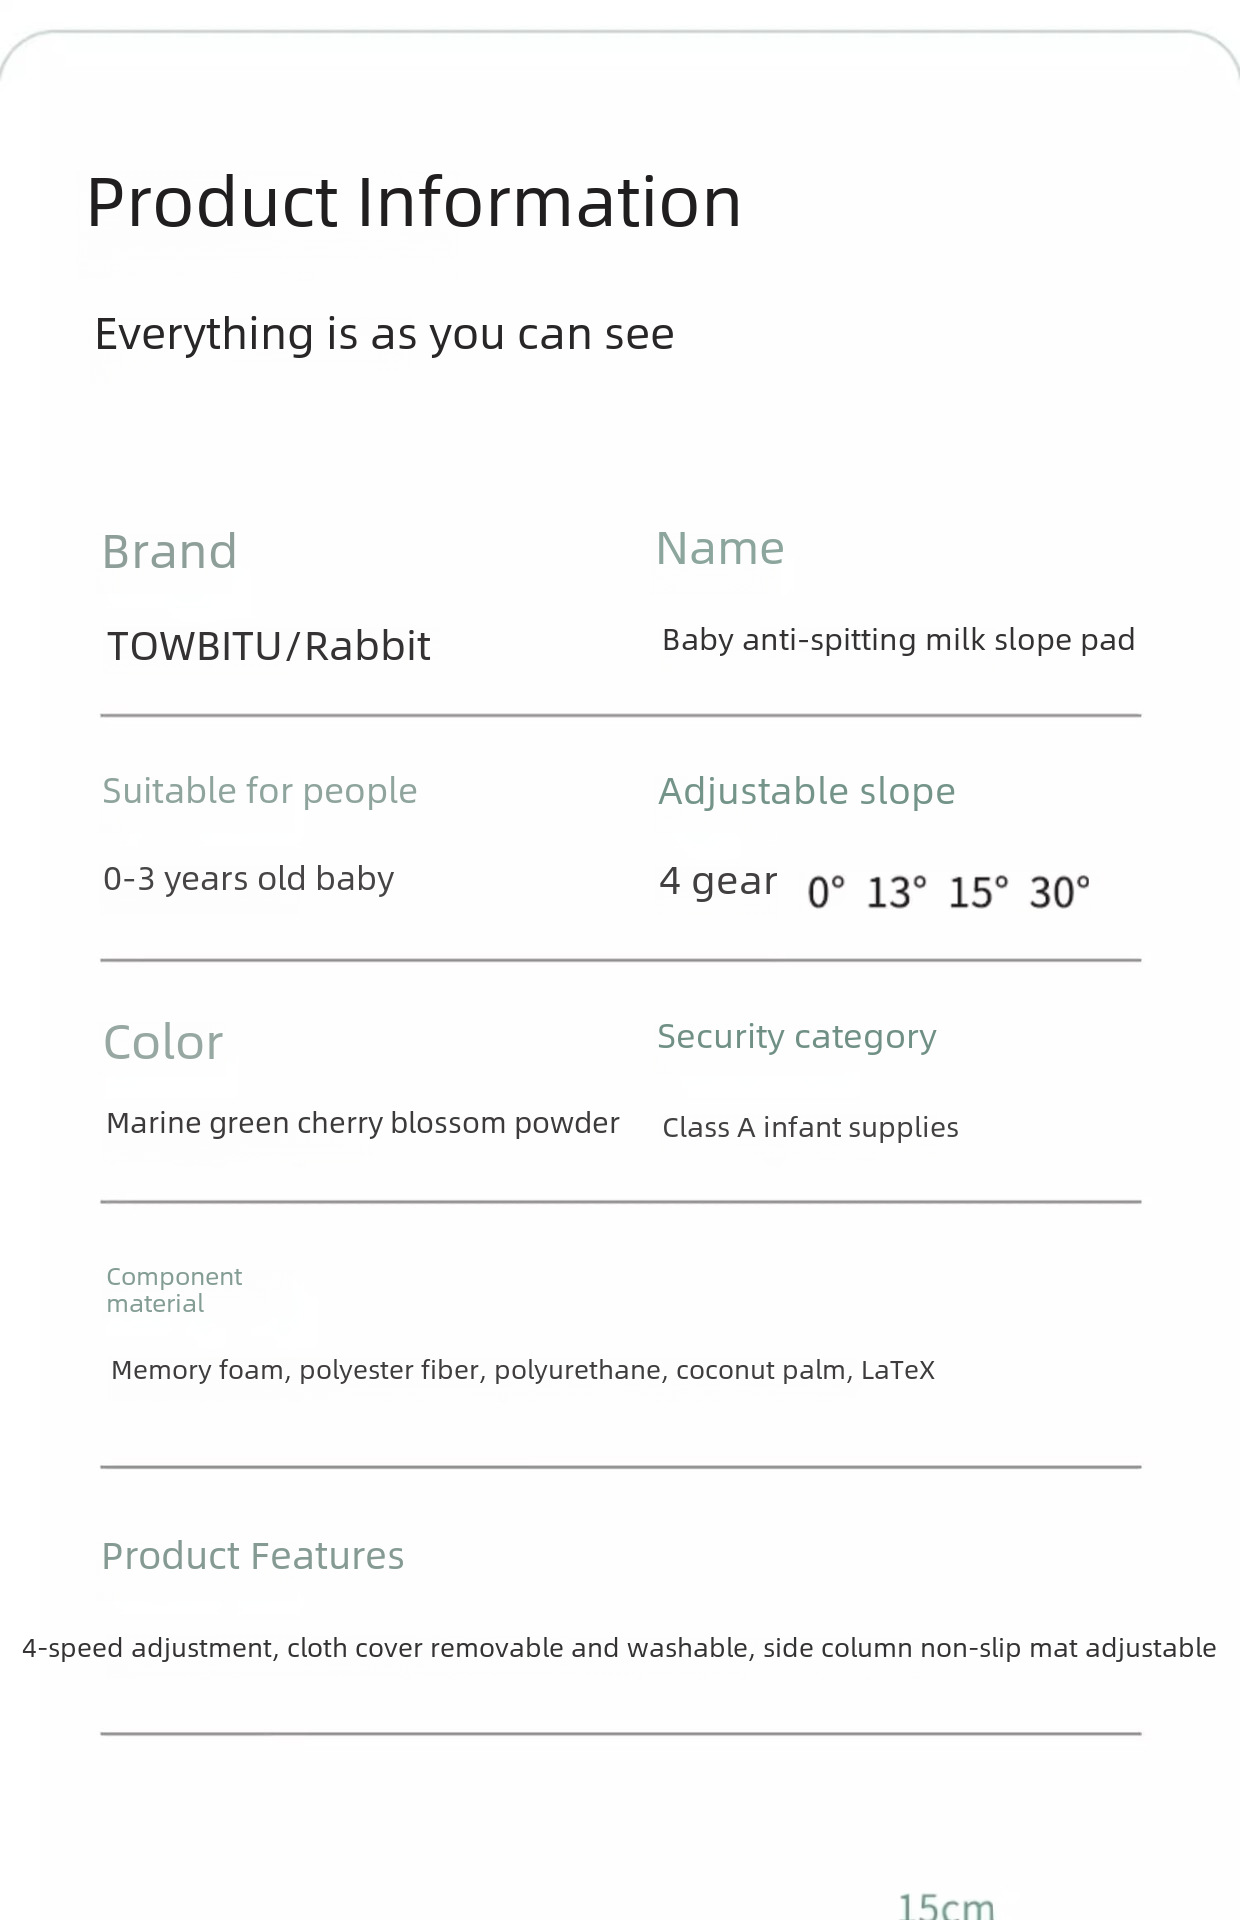This screenshot has width=1240, height=1920.
Task: Select 'Class A infant supplies' text
Action: pyautogui.click(x=810, y=1128)
